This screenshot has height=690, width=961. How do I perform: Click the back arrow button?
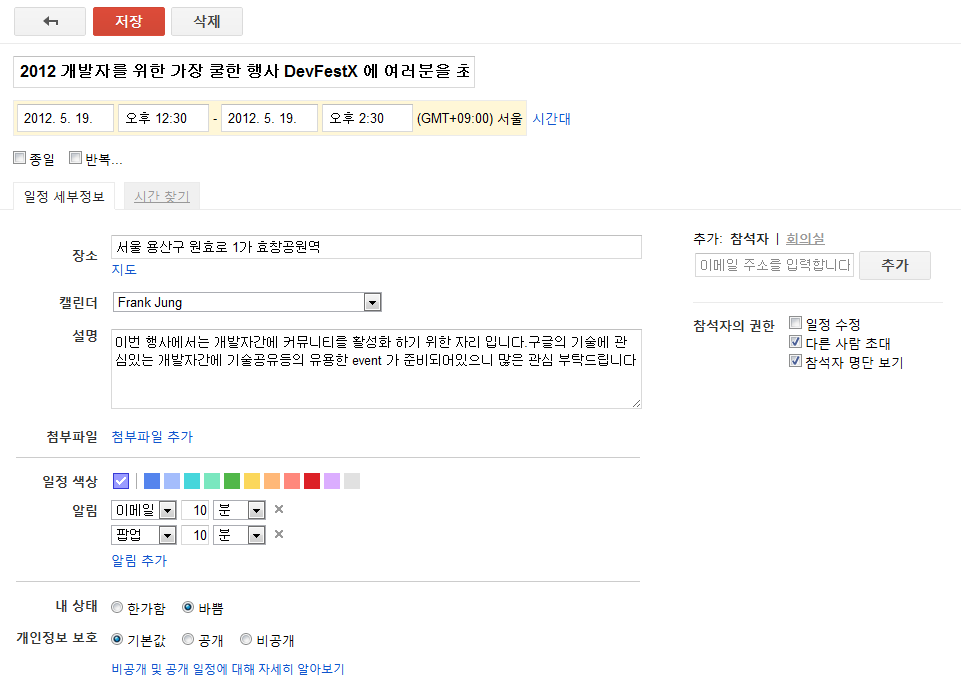pyautogui.click(x=50, y=21)
